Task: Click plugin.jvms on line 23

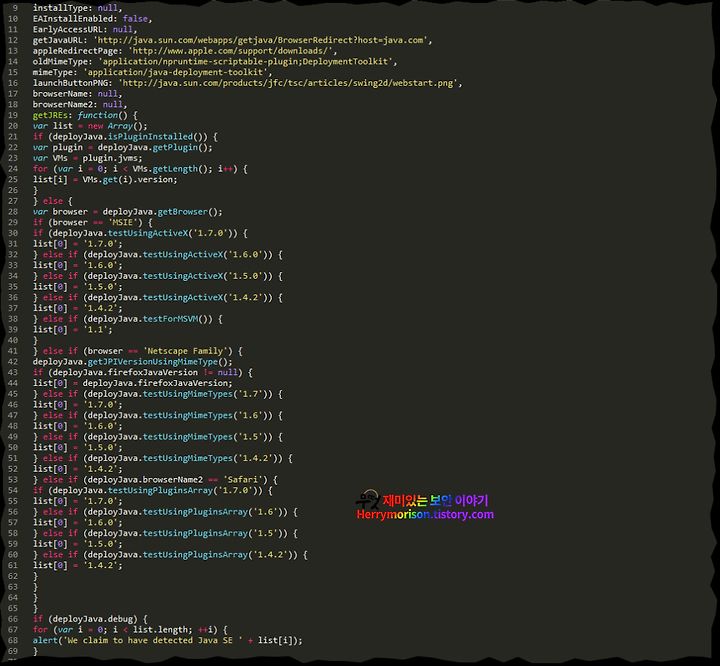Action: tap(112, 158)
